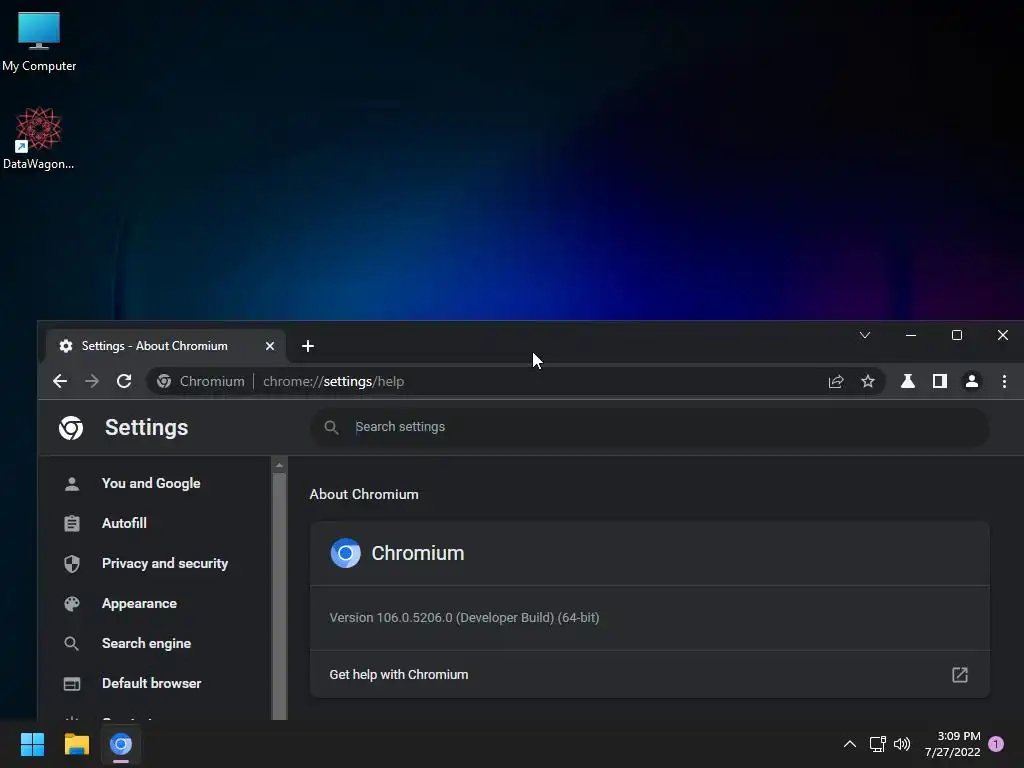Open File Explorer from the taskbar
1024x768 pixels.
[76, 744]
